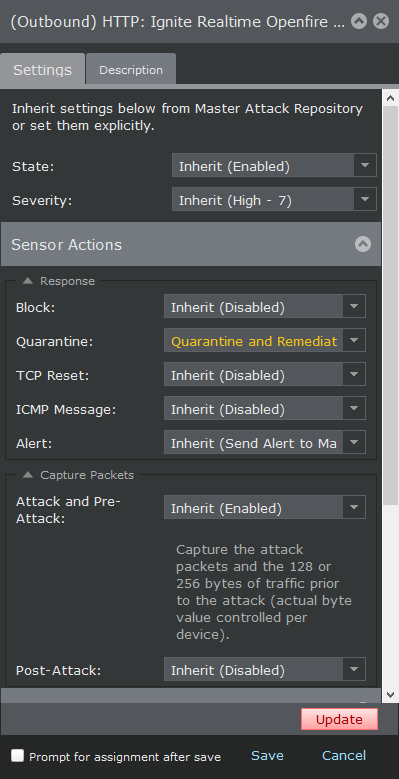This screenshot has width=399, height=779.
Task: Collapse the Sensor Actions section
Action: coord(363,244)
